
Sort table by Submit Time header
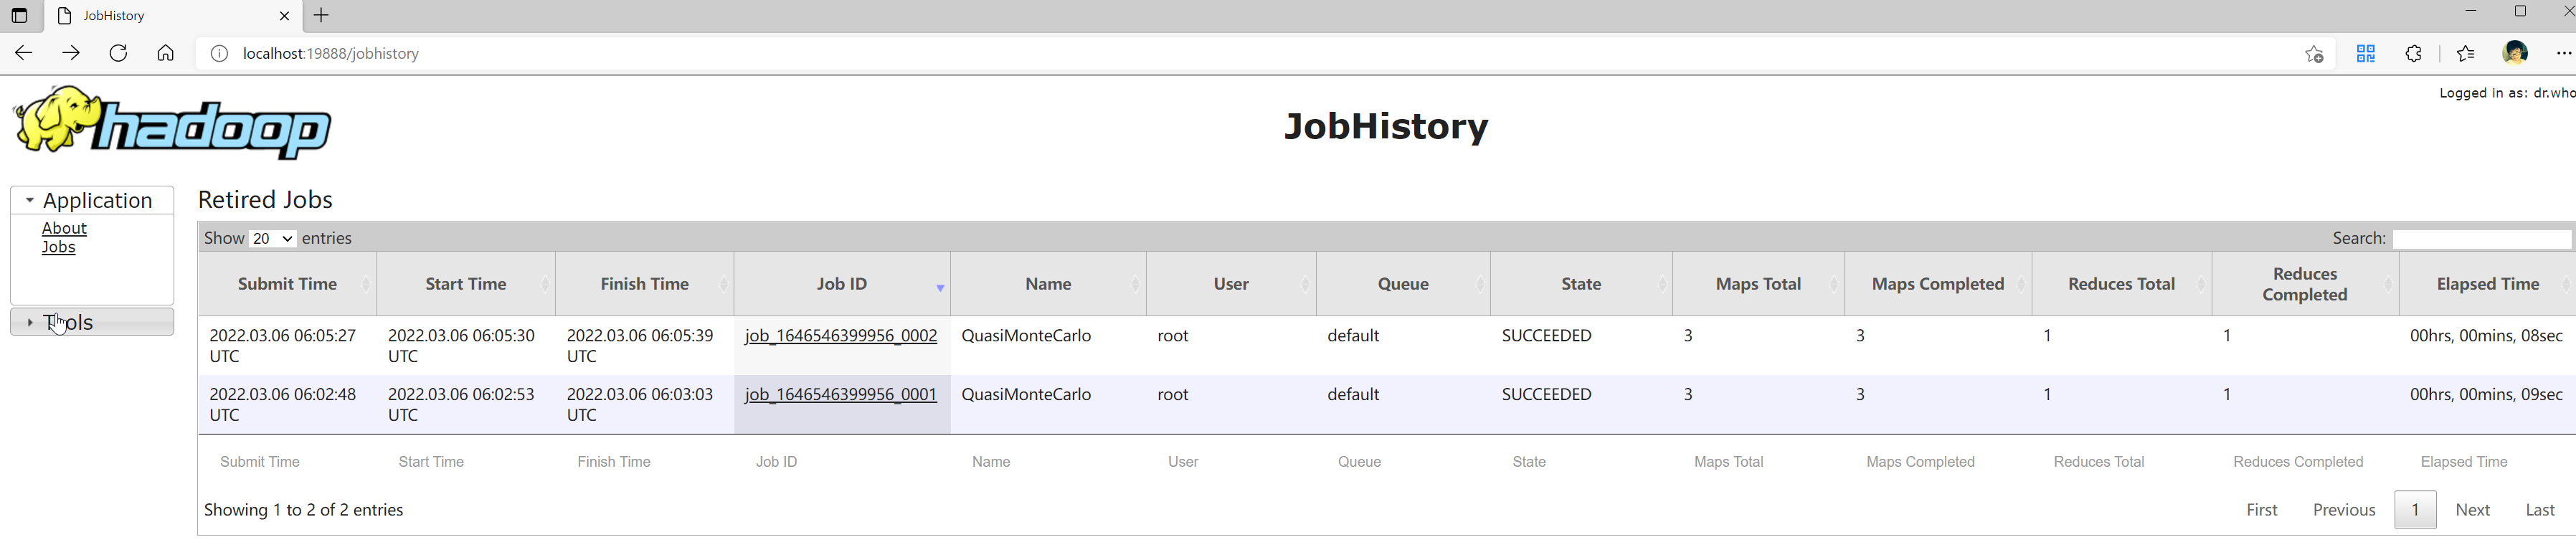tap(288, 284)
